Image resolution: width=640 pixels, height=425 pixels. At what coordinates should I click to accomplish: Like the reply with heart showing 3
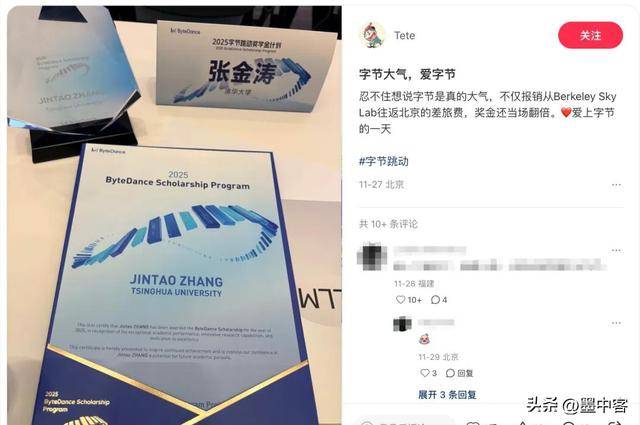click(x=425, y=373)
